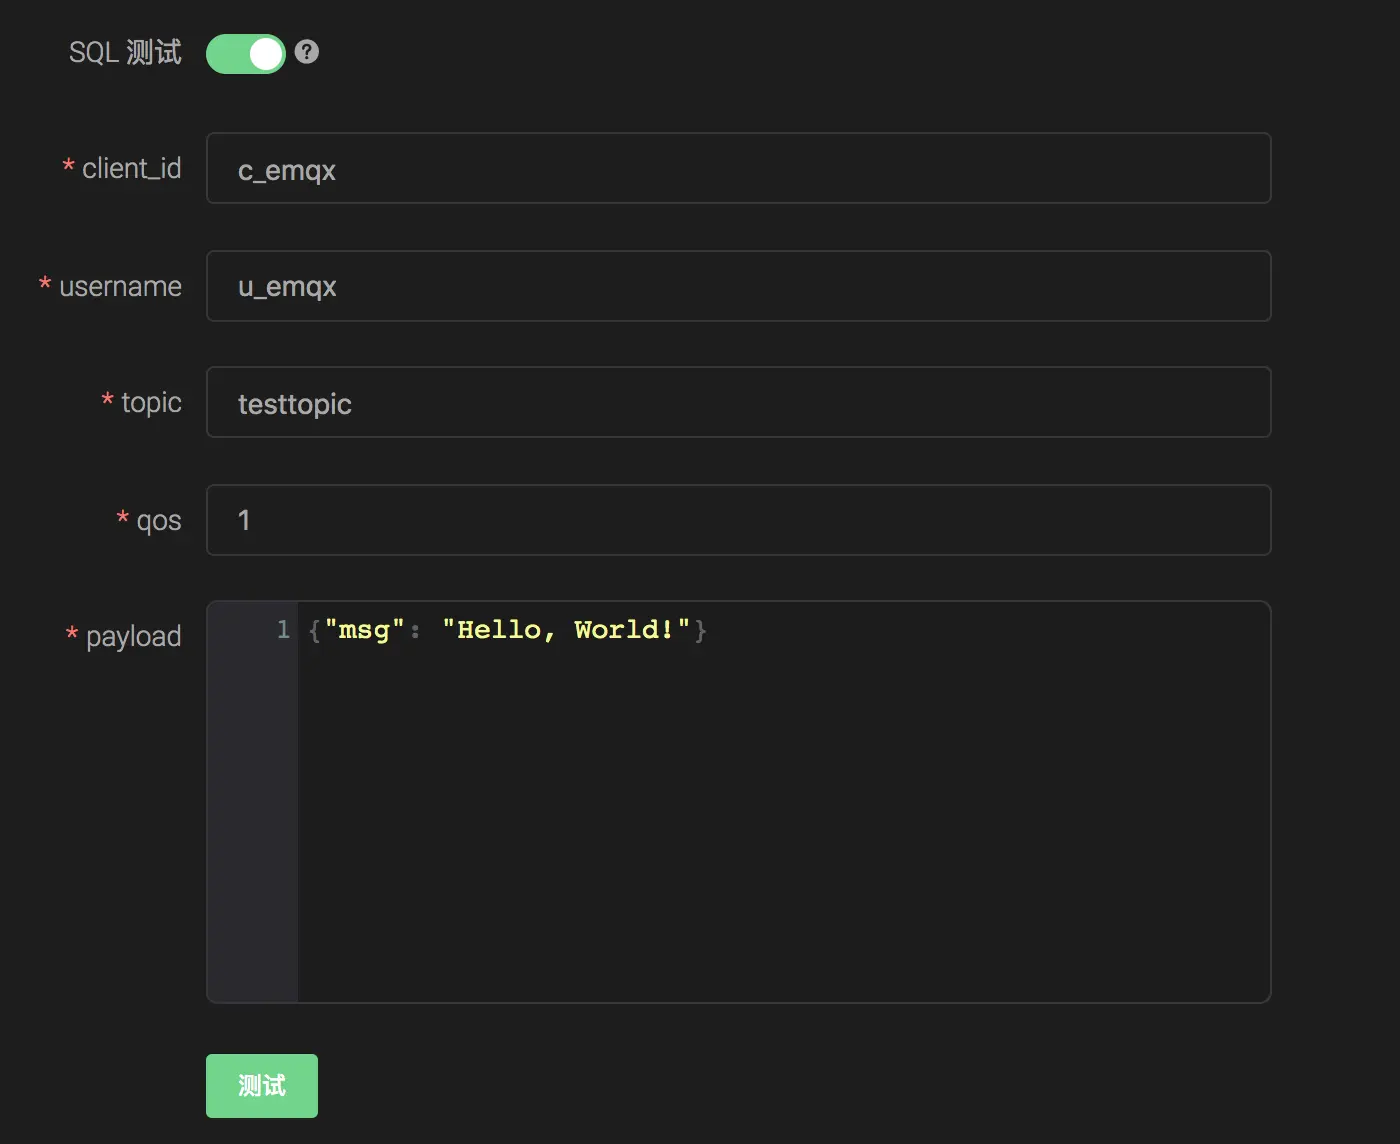Click the "qos" field label
The image size is (1400, 1144).
(159, 521)
